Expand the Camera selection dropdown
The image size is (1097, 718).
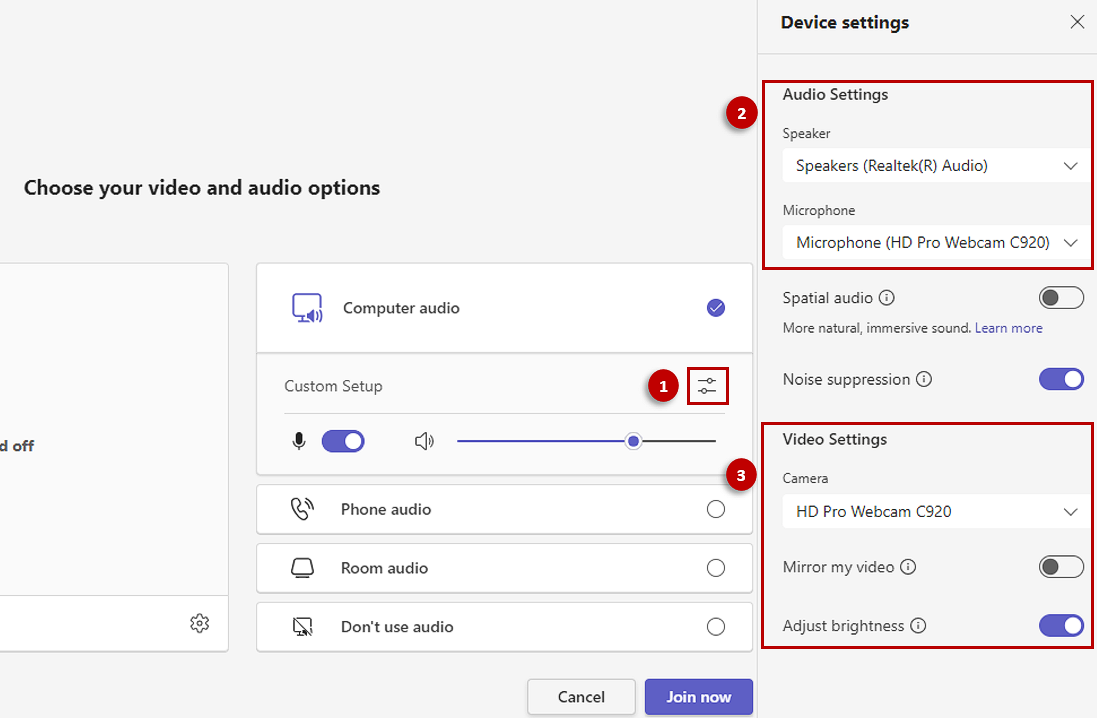point(935,511)
